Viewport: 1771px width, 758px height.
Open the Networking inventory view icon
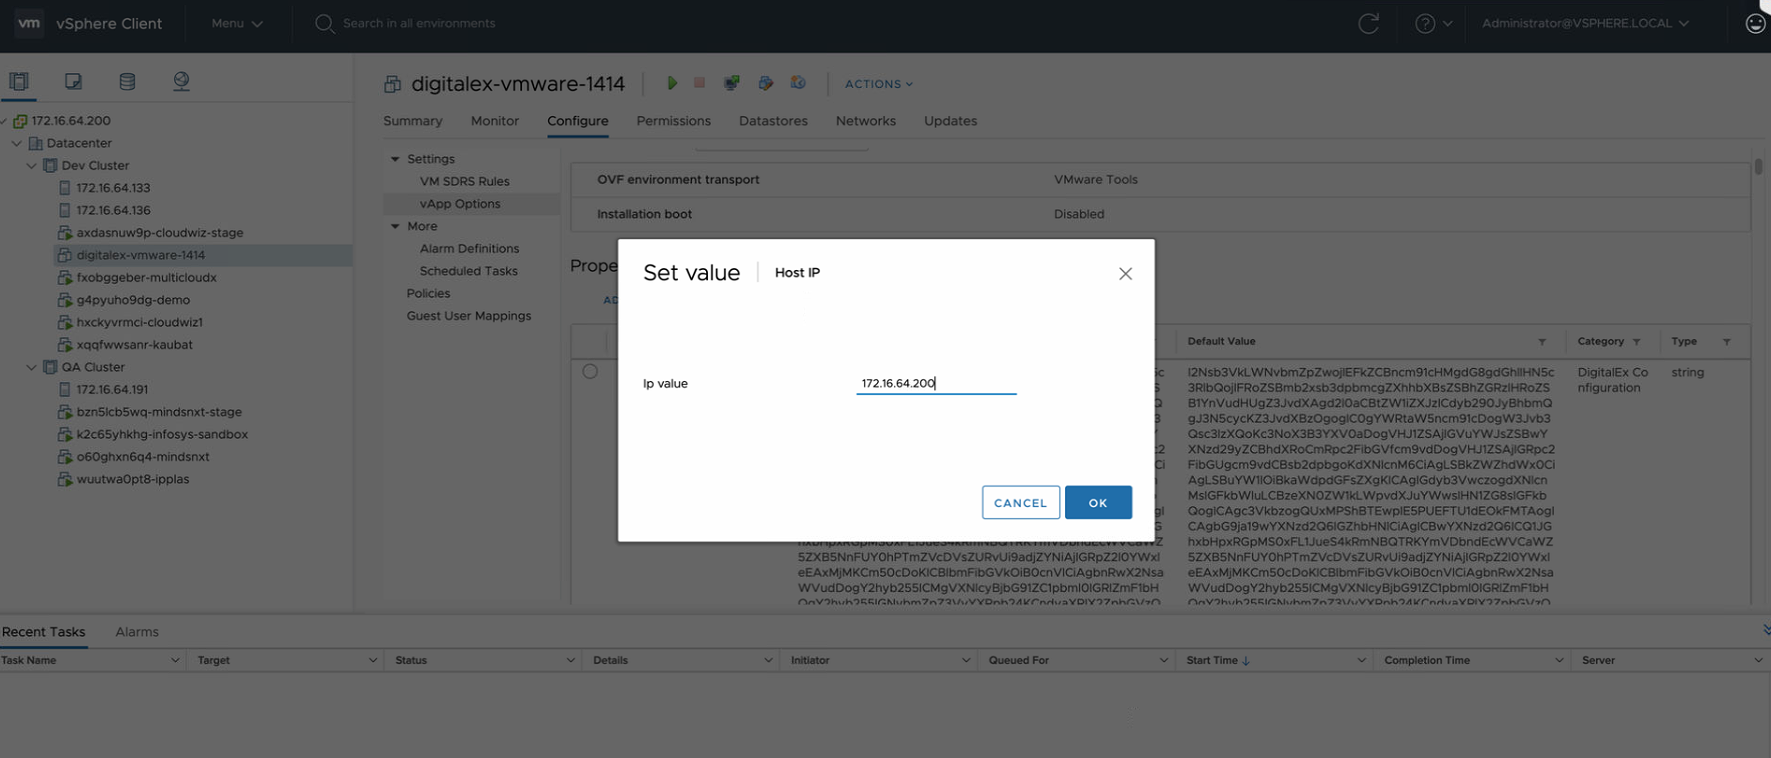coord(181,82)
